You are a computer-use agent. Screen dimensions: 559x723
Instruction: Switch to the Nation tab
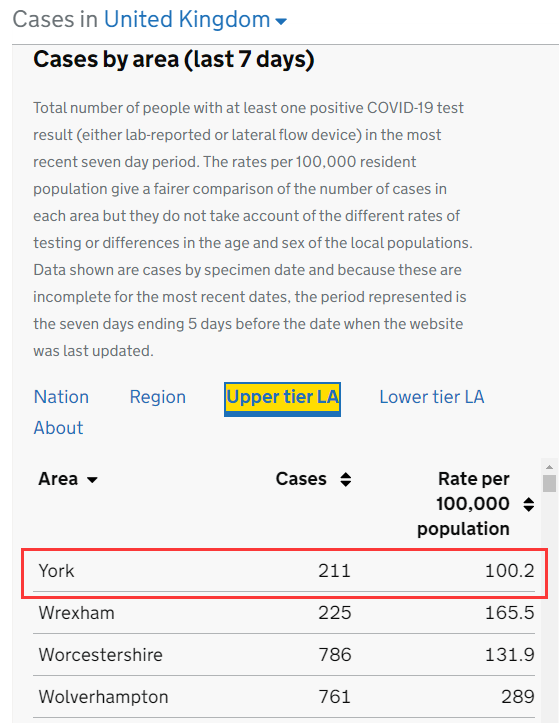[61, 397]
